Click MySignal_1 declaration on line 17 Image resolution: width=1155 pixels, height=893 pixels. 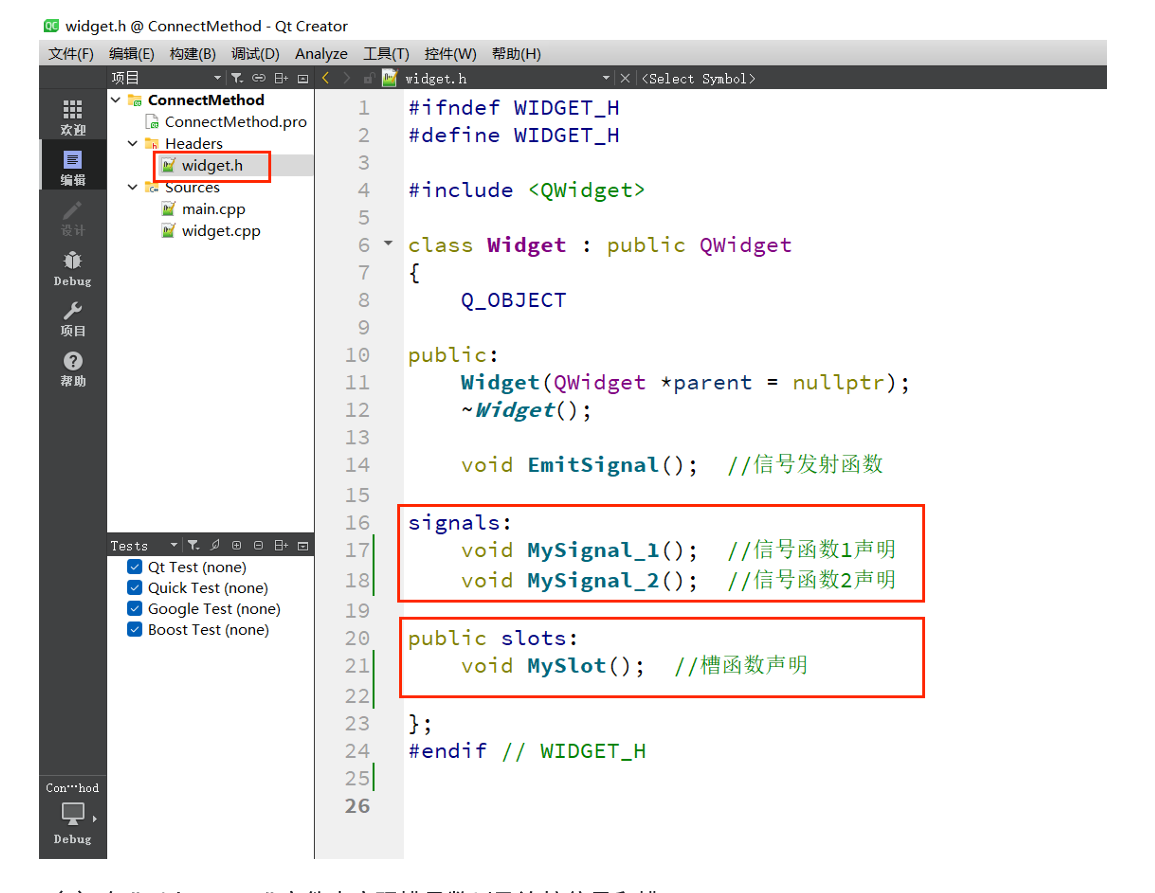(x=593, y=550)
